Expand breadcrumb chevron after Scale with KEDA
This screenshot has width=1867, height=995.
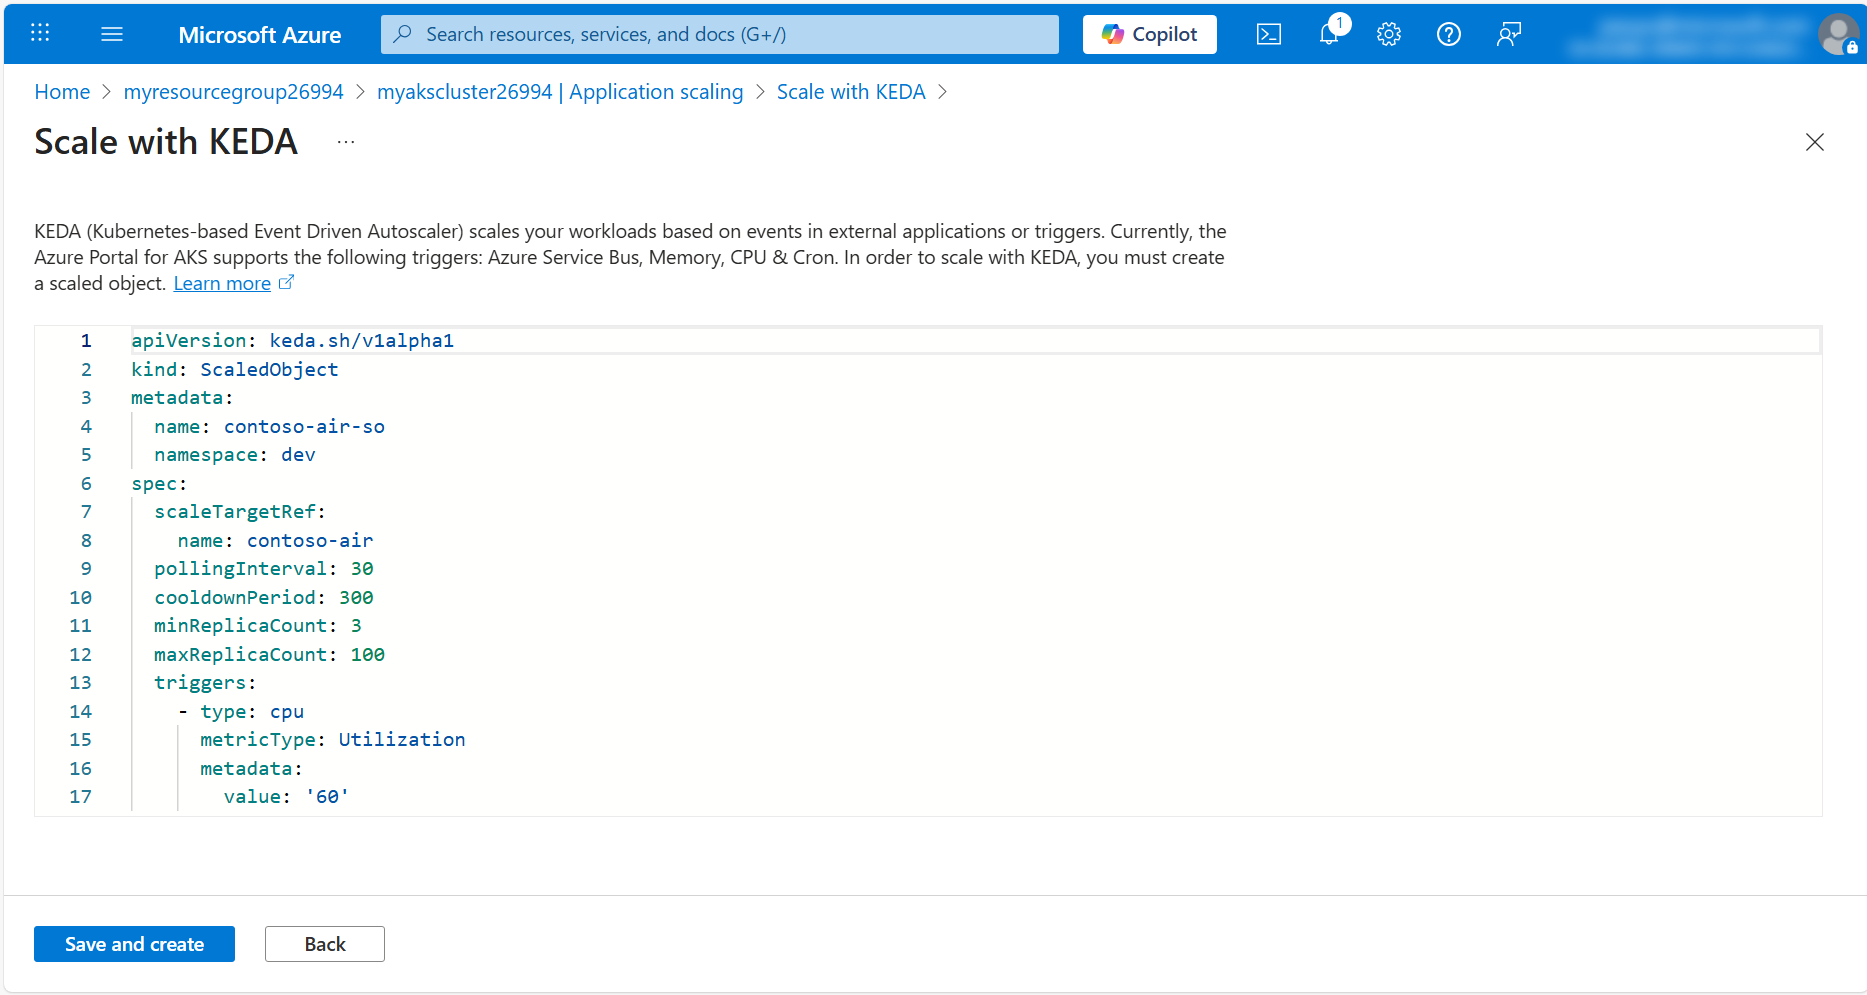(x=941, y=92)
